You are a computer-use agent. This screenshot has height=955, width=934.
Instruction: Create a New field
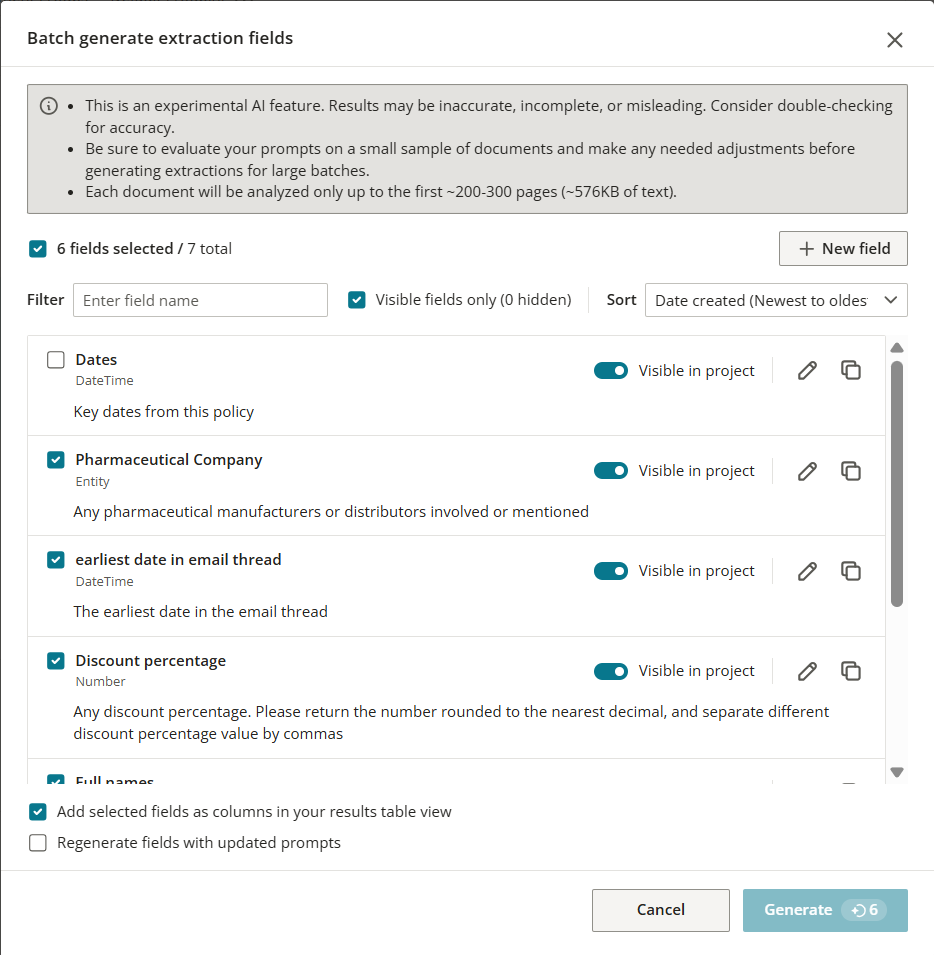[x=843, y=248]
